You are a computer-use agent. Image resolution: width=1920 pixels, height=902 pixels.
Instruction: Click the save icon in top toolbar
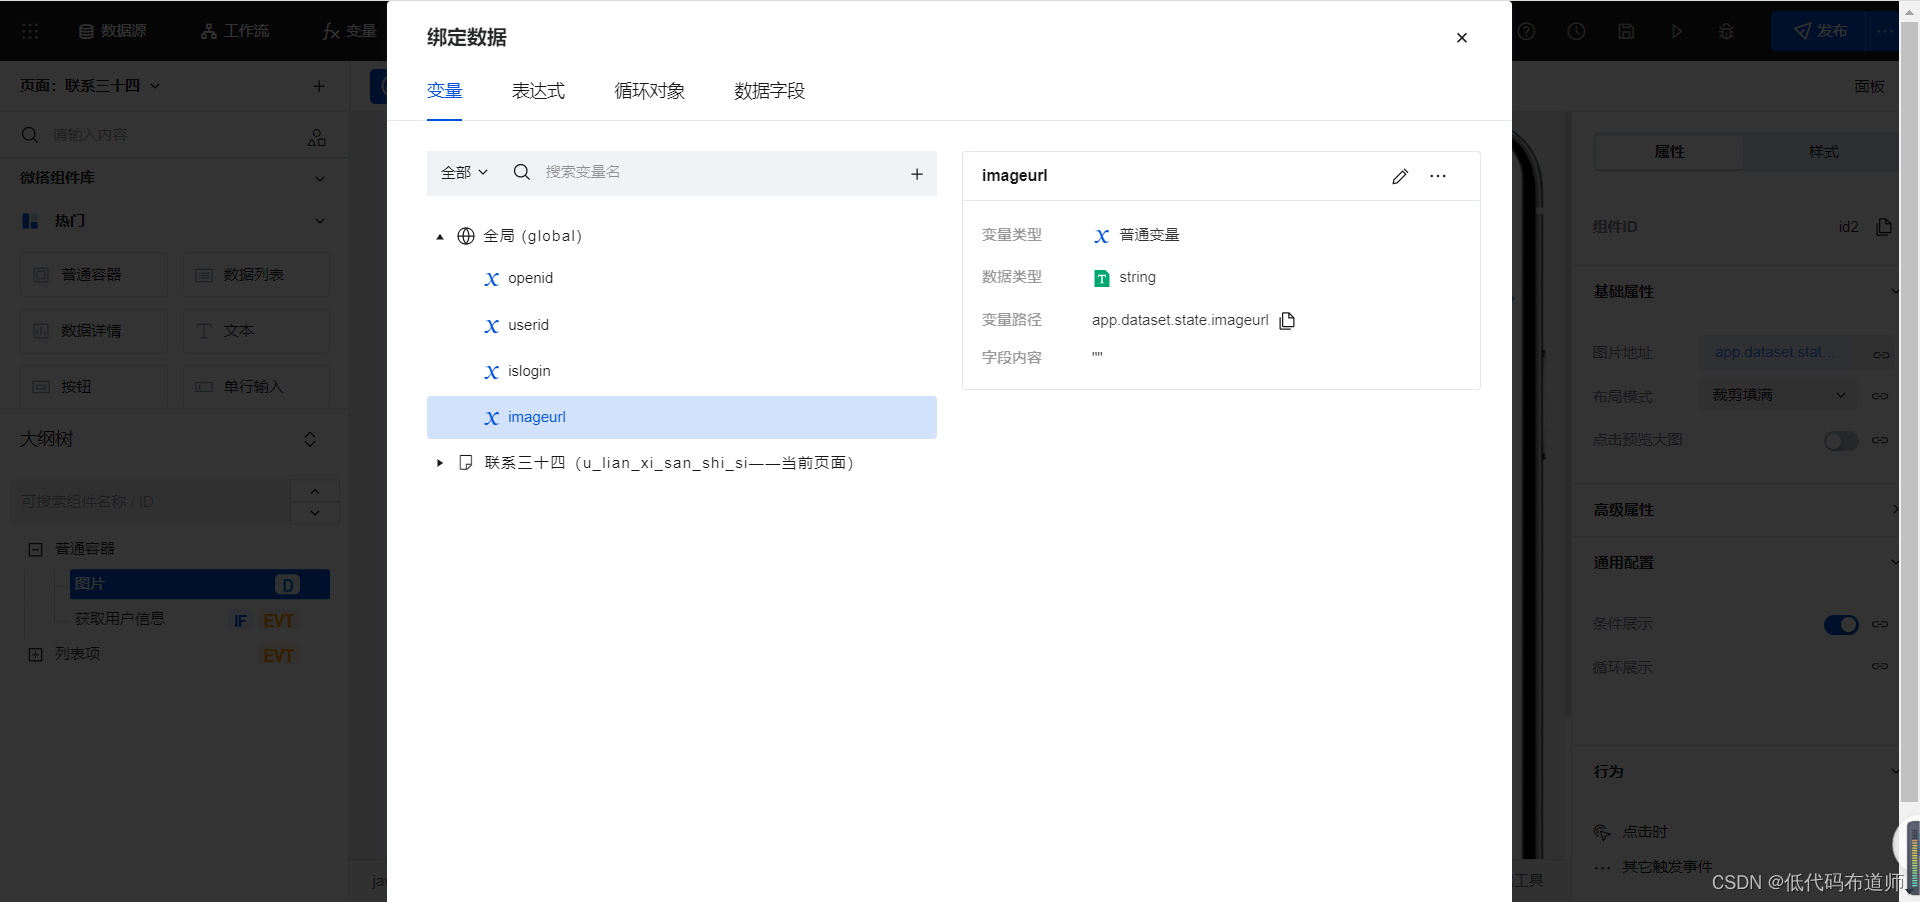pyautogui.click(x=1626, y=31)
